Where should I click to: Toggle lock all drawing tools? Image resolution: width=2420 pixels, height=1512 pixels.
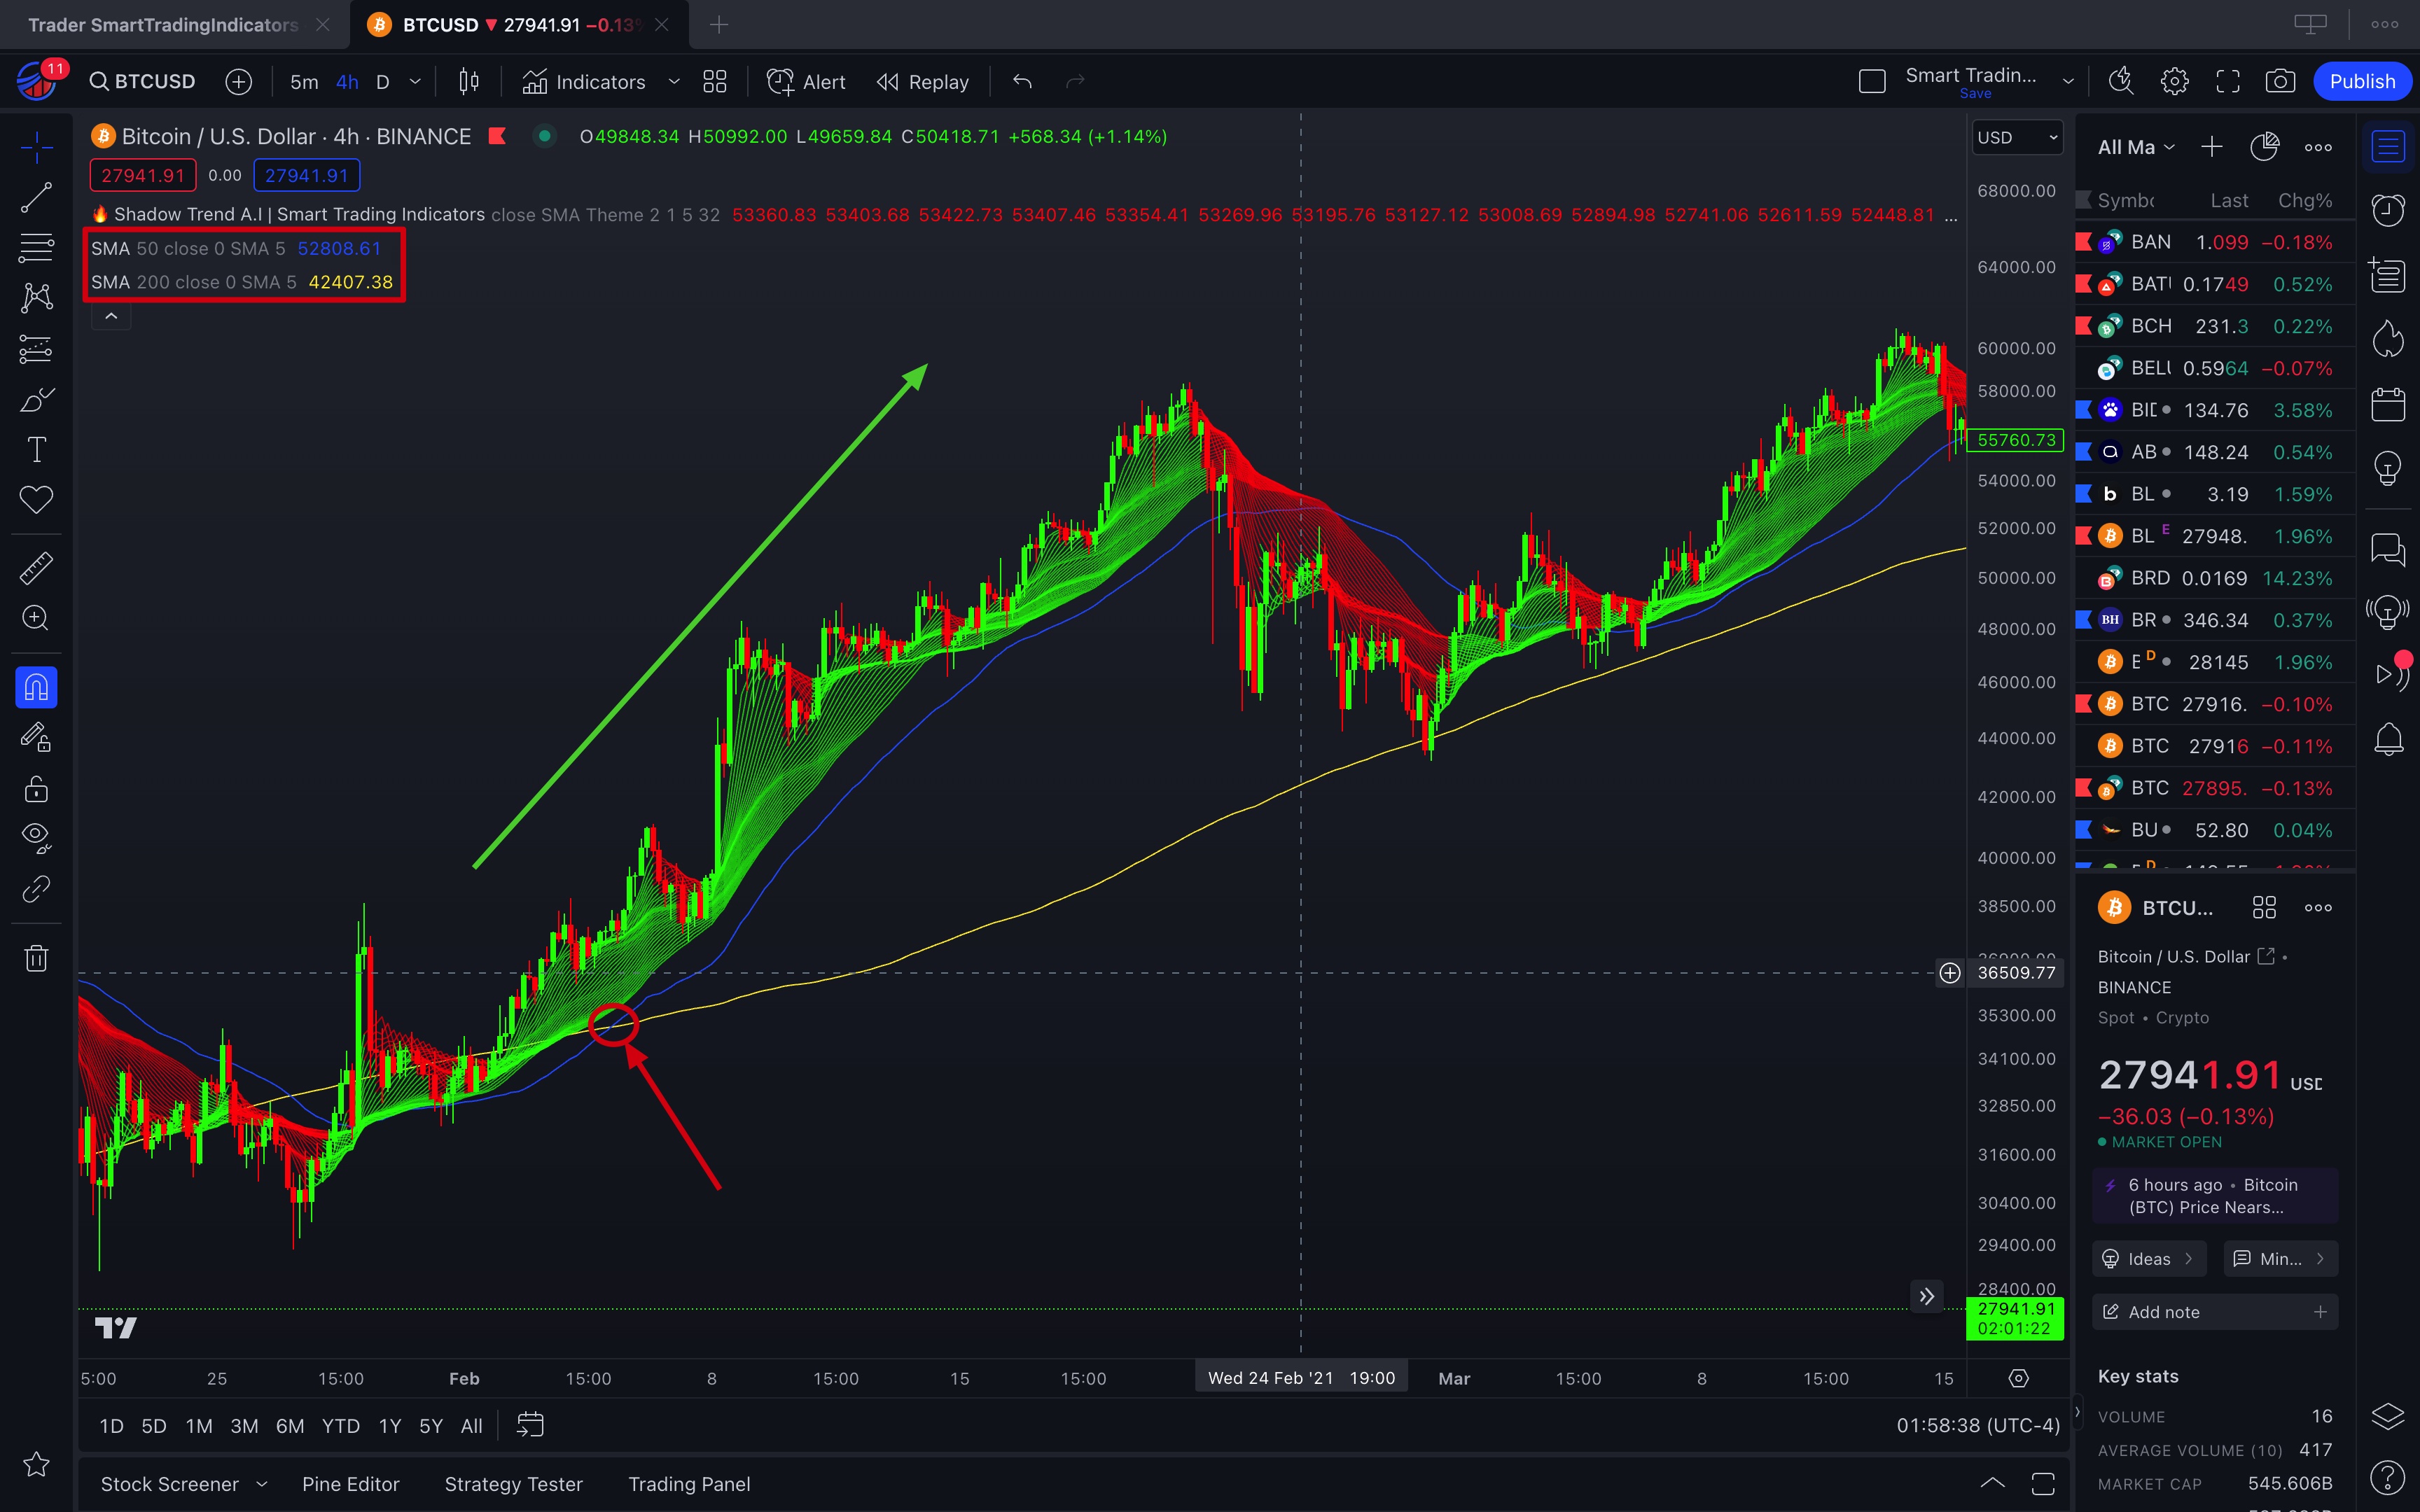click(x=36, y=789)
